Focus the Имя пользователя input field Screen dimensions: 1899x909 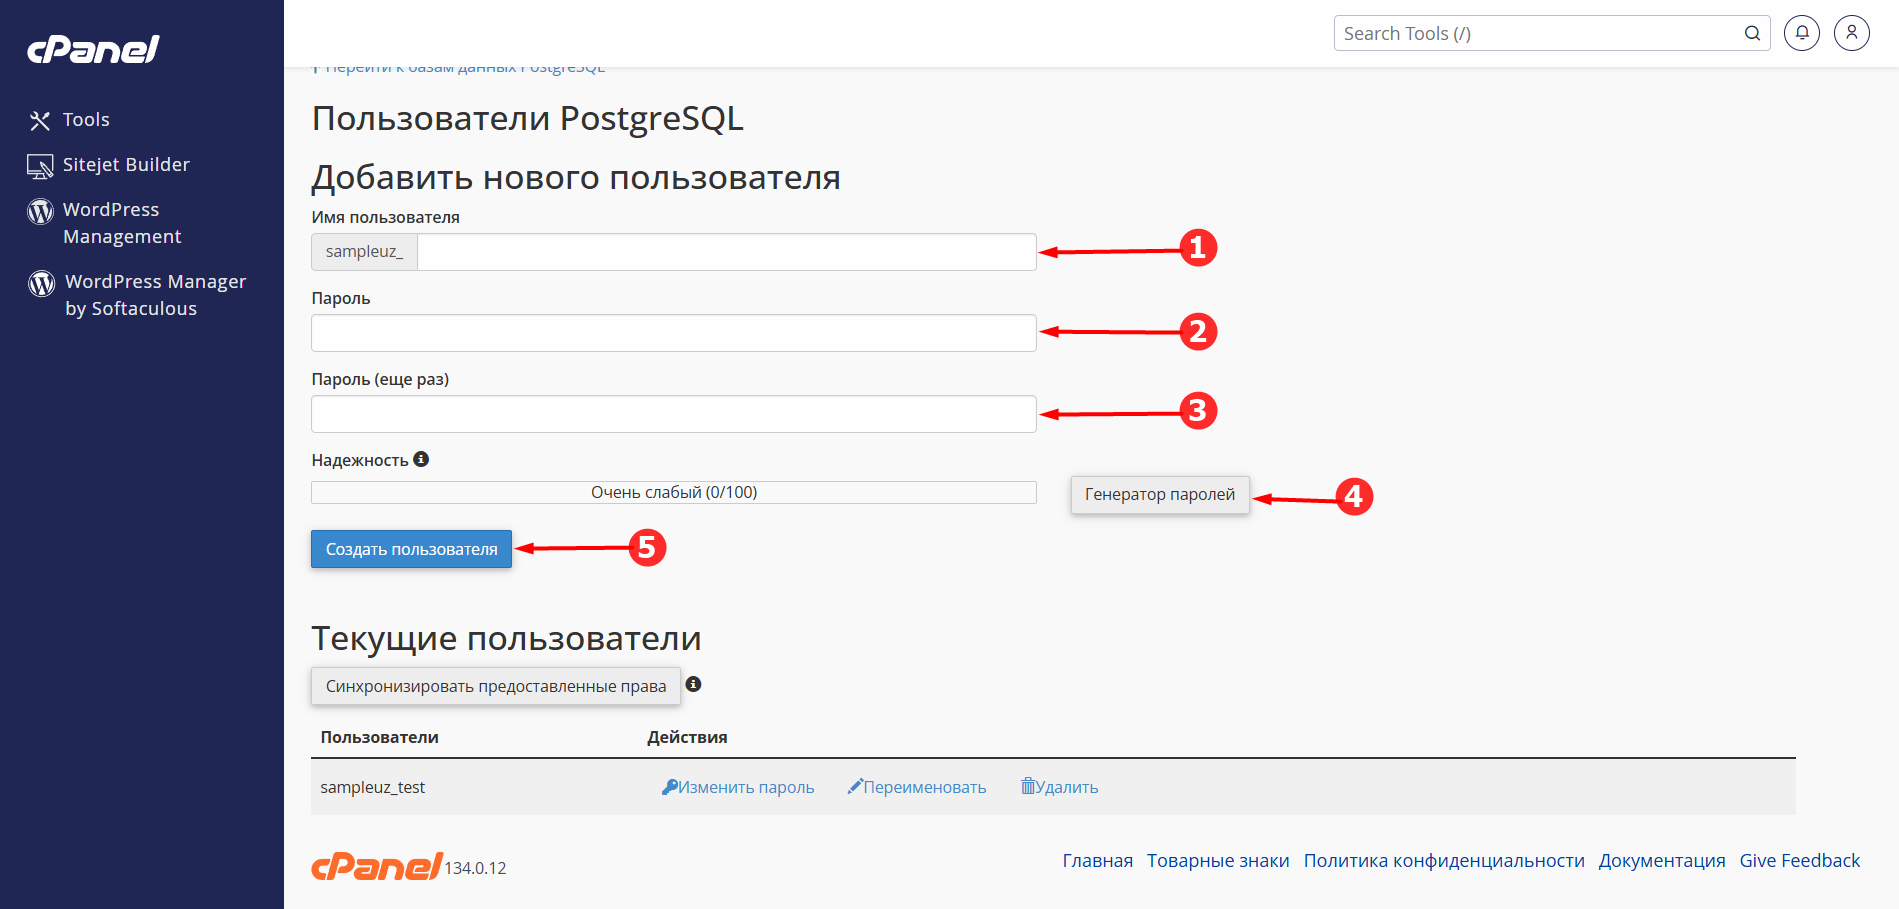(726, 252)
